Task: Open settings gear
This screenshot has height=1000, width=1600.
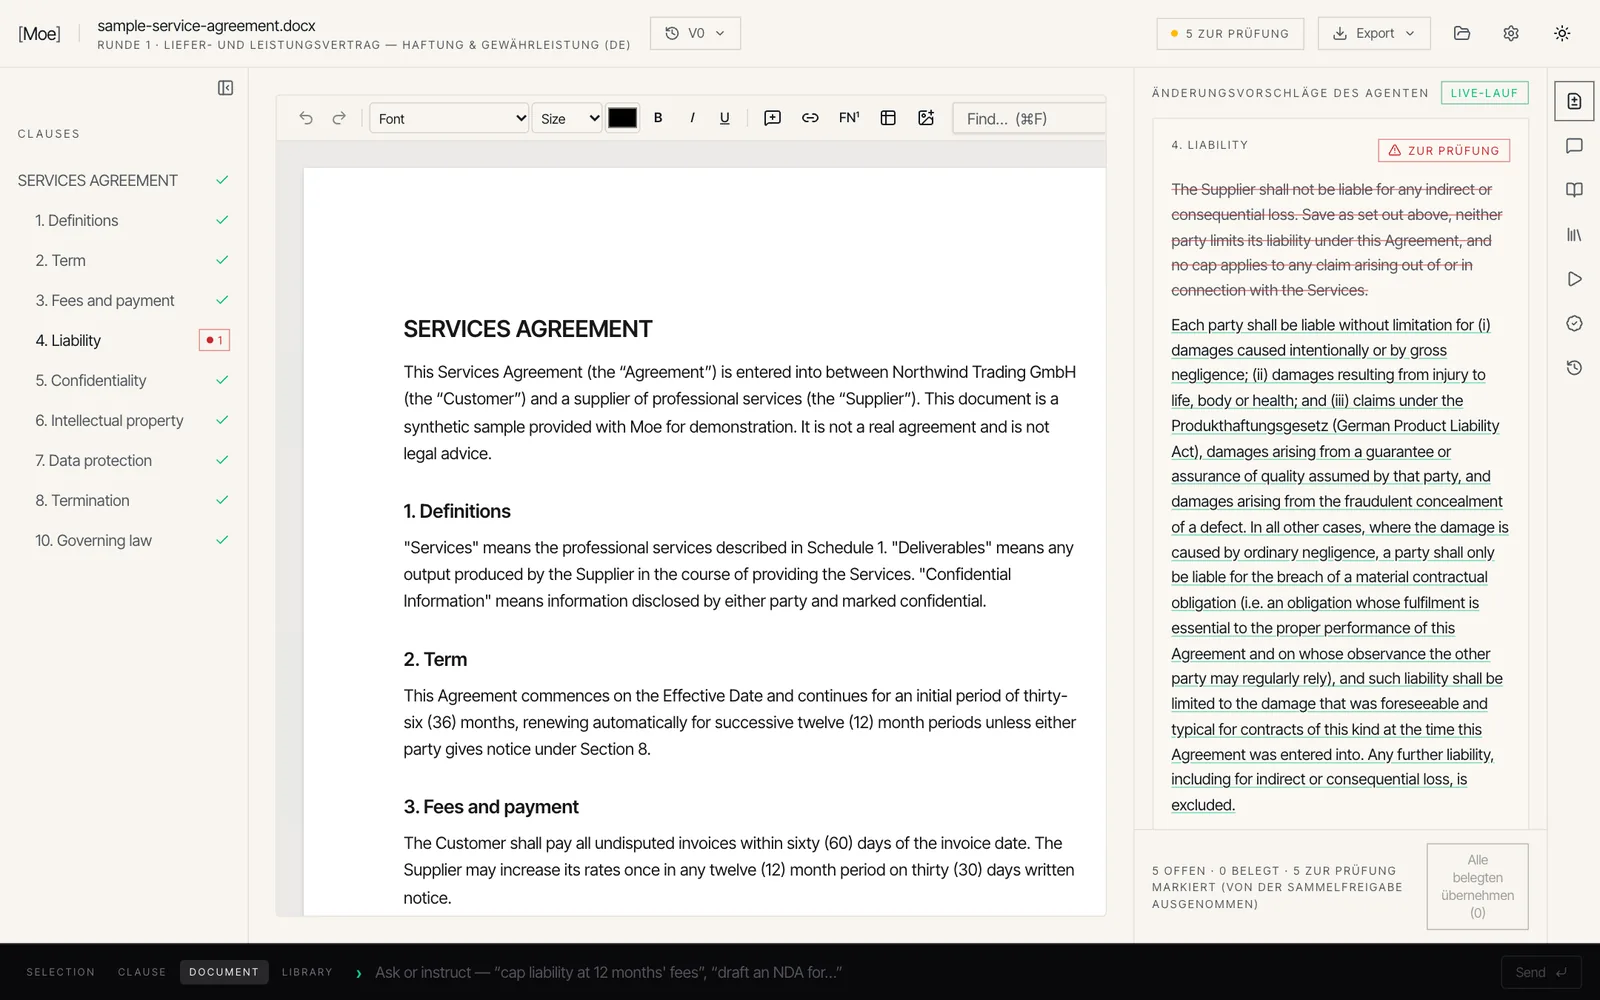Action: tap(1511, 33)
